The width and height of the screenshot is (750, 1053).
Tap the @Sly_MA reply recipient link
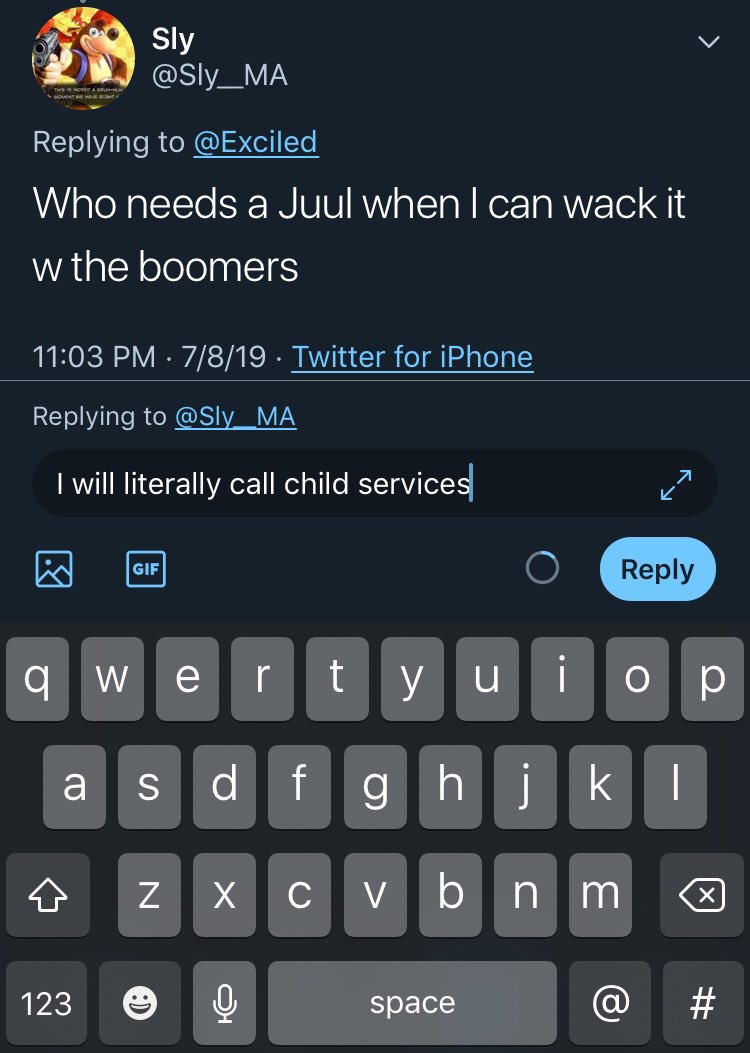coord(235,416)
